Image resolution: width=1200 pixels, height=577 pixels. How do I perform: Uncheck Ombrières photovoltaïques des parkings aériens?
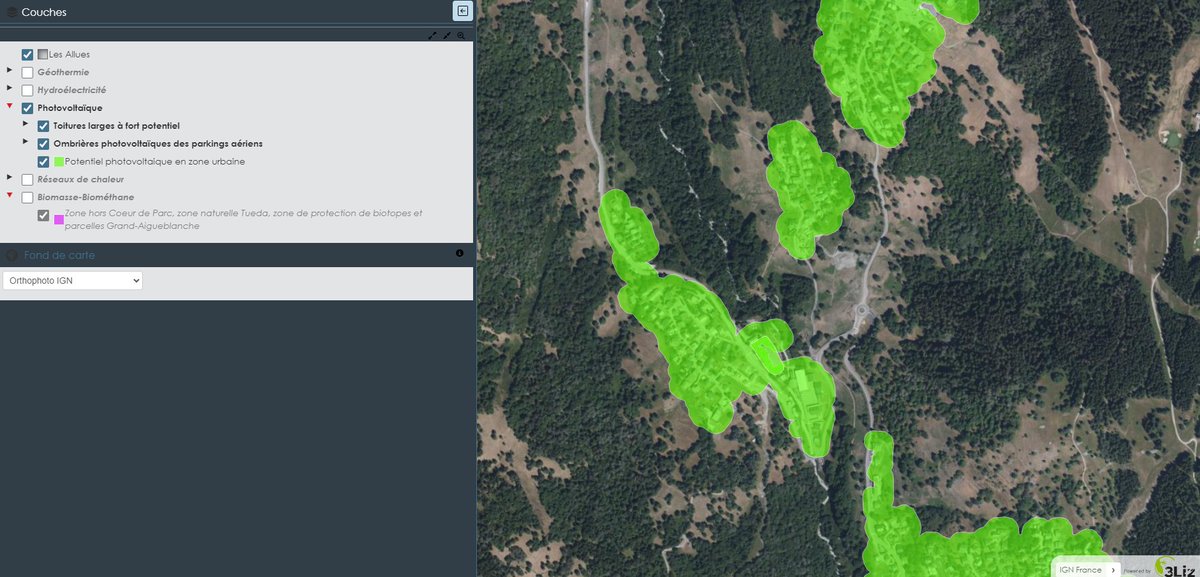[43, 144]
